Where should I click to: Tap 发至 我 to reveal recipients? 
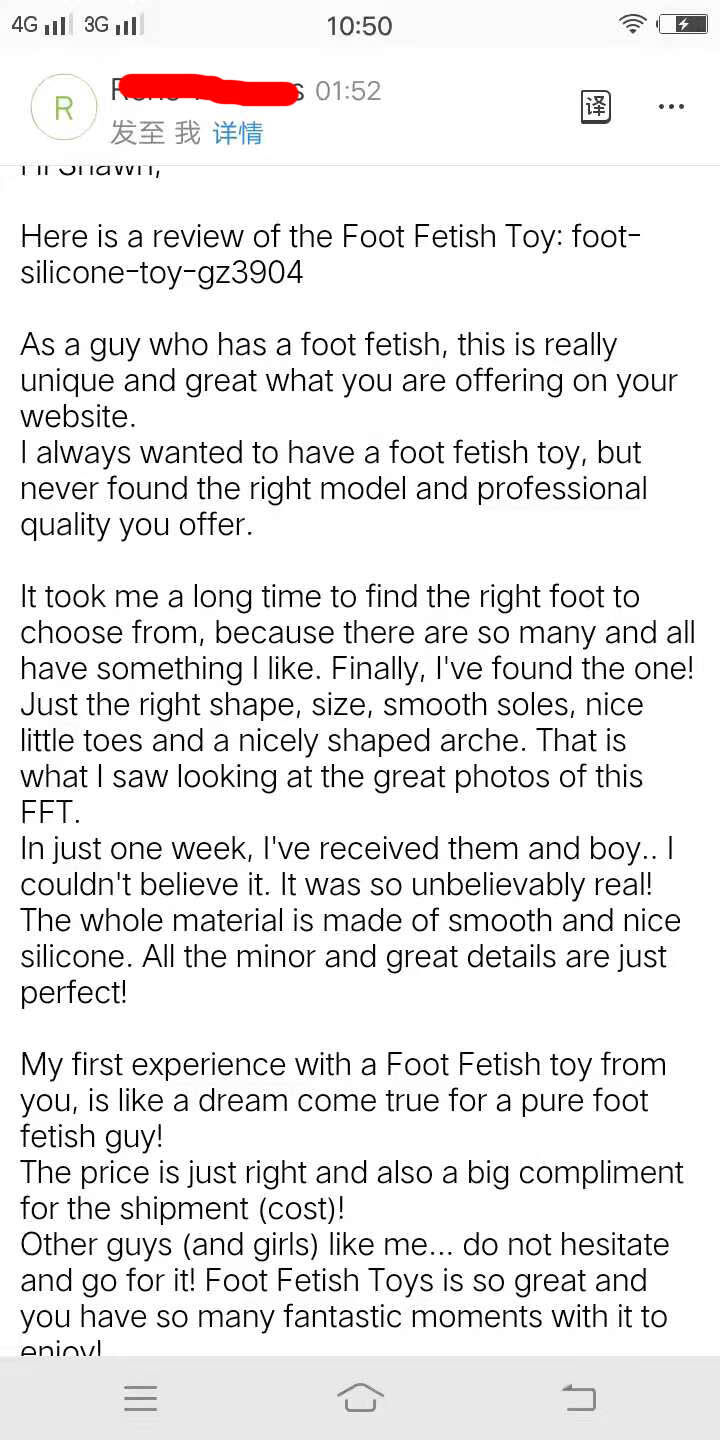pyautogui.click(x=160, y=132)
